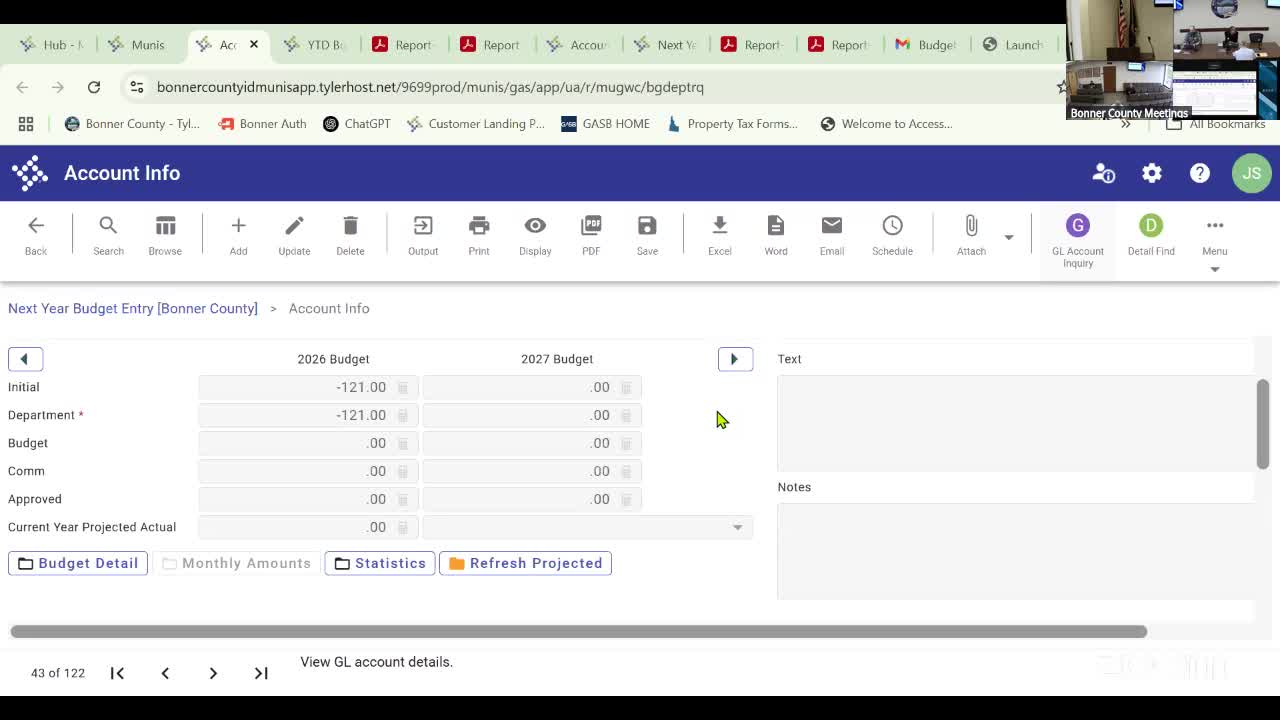Print using the Print icon
The height and width of the screenshot is (720, 1280).
pyautogui.click(x=479, y=236)
